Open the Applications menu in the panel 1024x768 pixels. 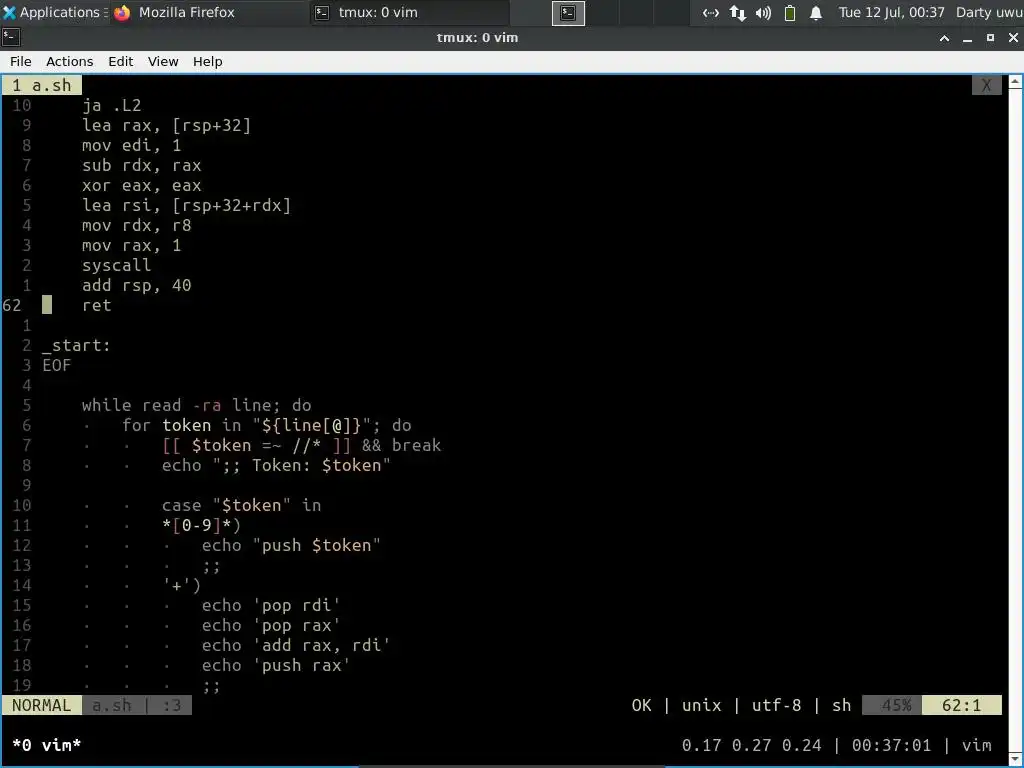[x=52, y=12]
